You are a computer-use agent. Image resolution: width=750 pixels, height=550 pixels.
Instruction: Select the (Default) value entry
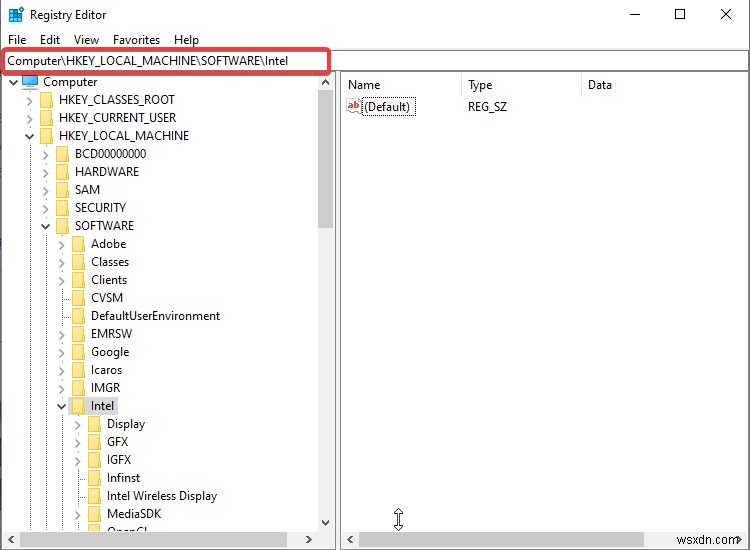pyautogui.click(x=387, y=106)
